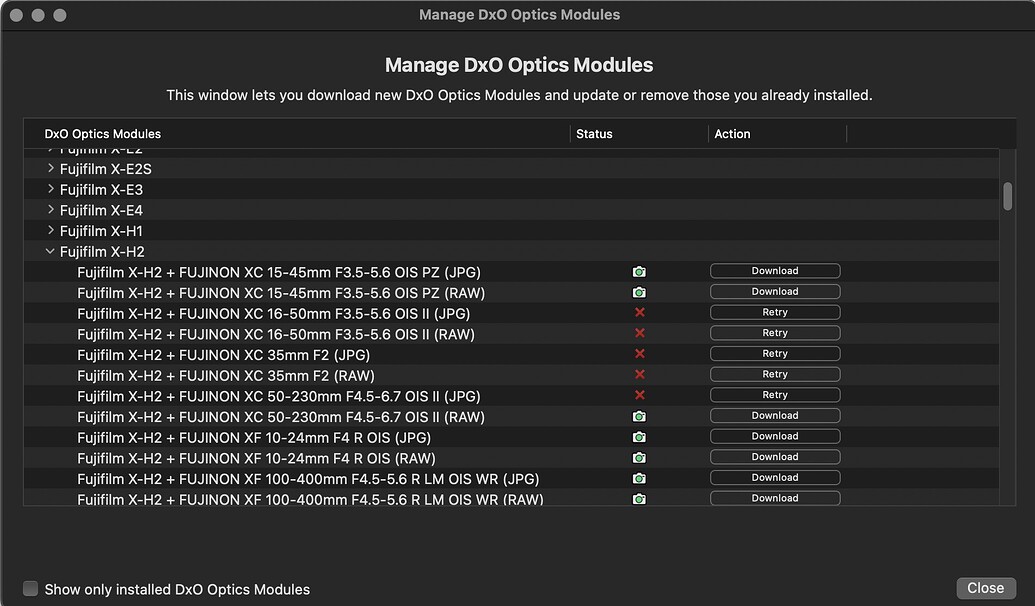
Task: Retry XC 35mm F2 (JPG) download
Action: 775,353
